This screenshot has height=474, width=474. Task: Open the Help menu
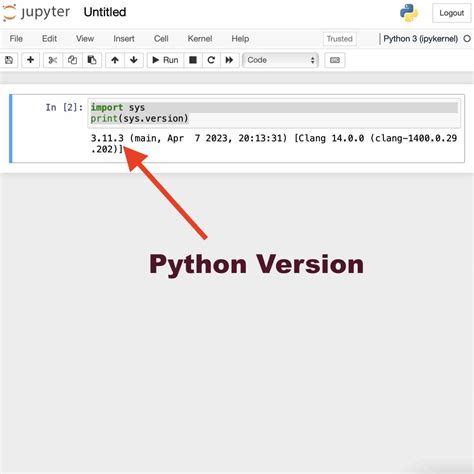click(x=240, y=39)
